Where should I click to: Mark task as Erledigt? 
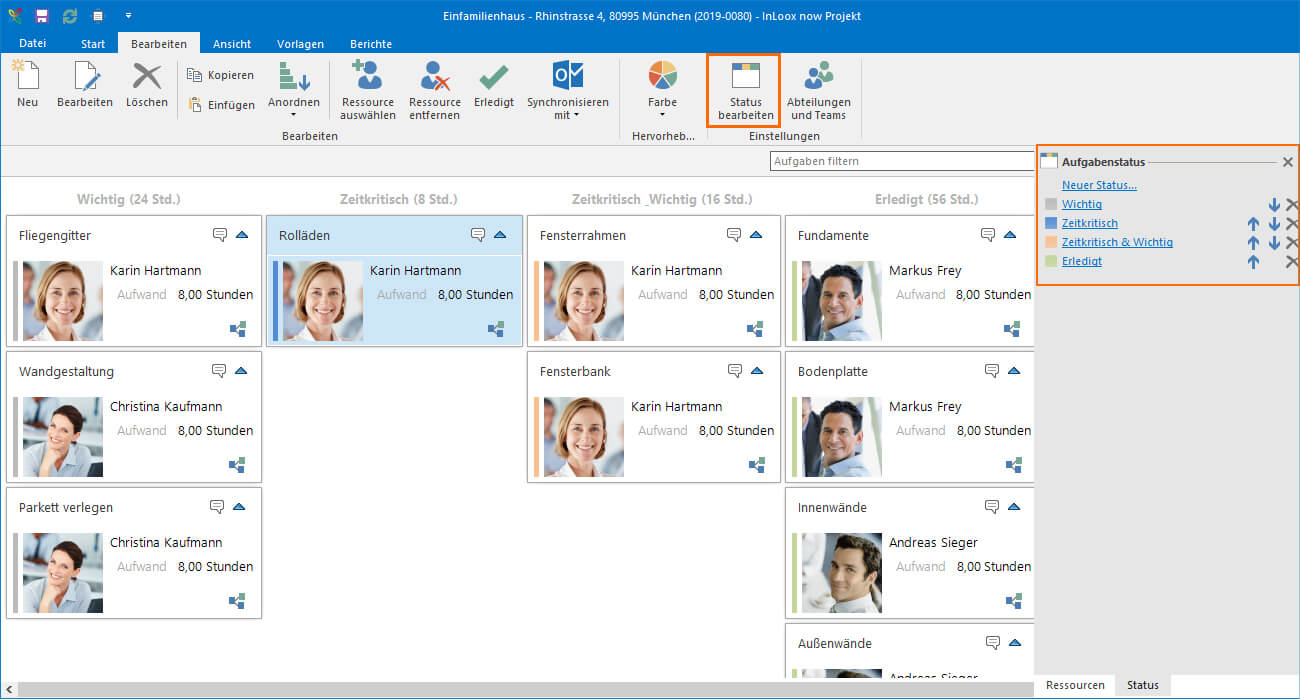pyautogui.click(x=494, y=85)
